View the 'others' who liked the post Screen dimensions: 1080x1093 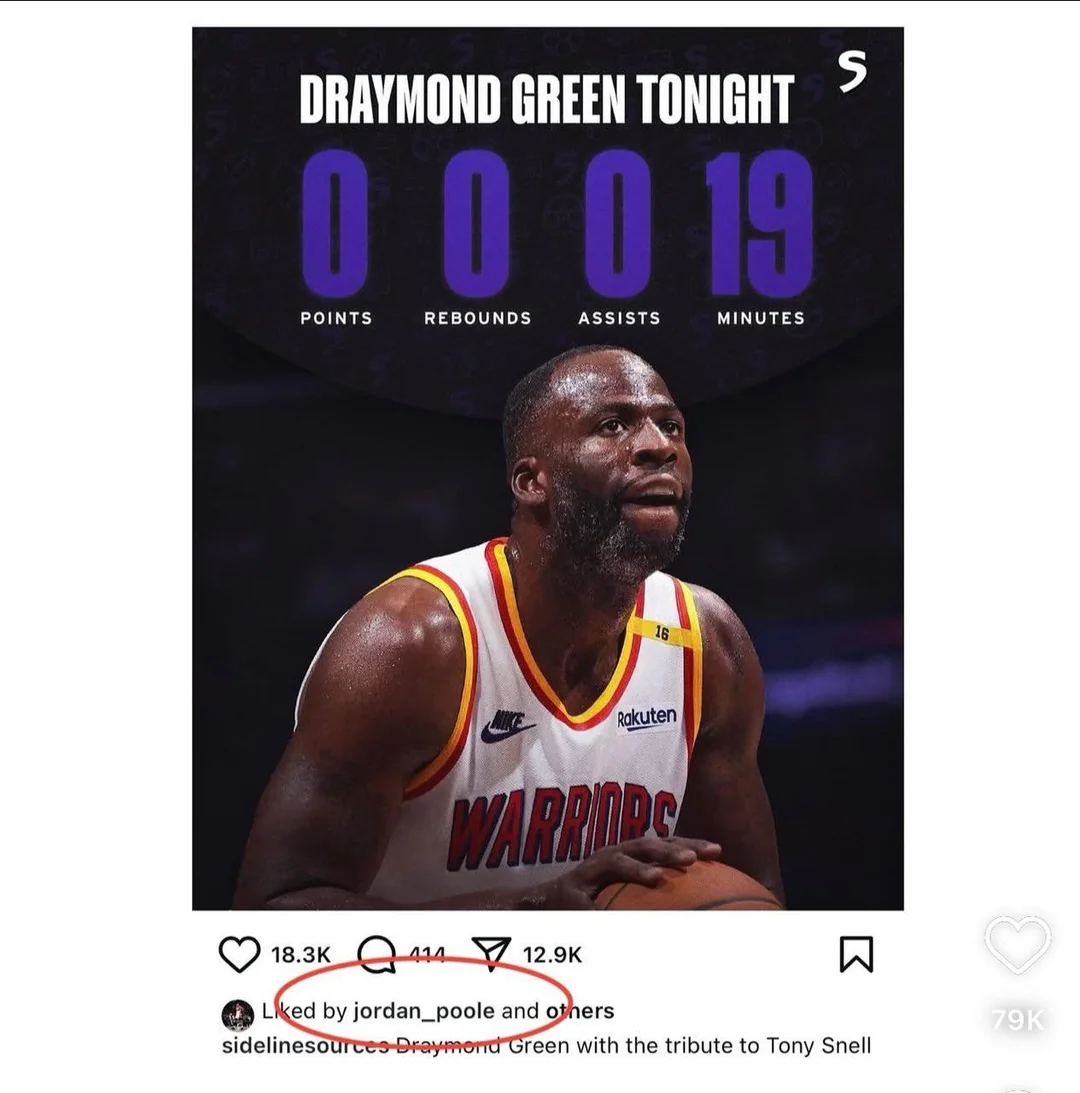(579, 1011)
